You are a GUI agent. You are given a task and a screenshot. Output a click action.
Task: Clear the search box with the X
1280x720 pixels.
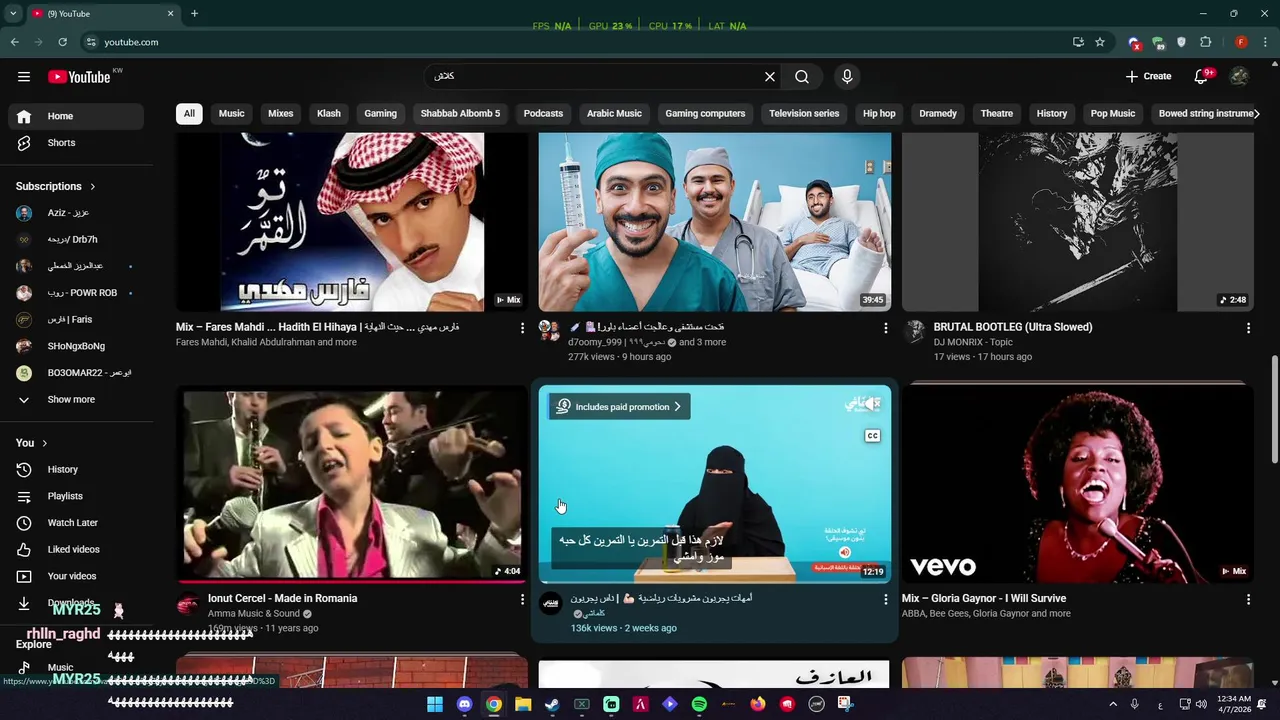(770, 77)
